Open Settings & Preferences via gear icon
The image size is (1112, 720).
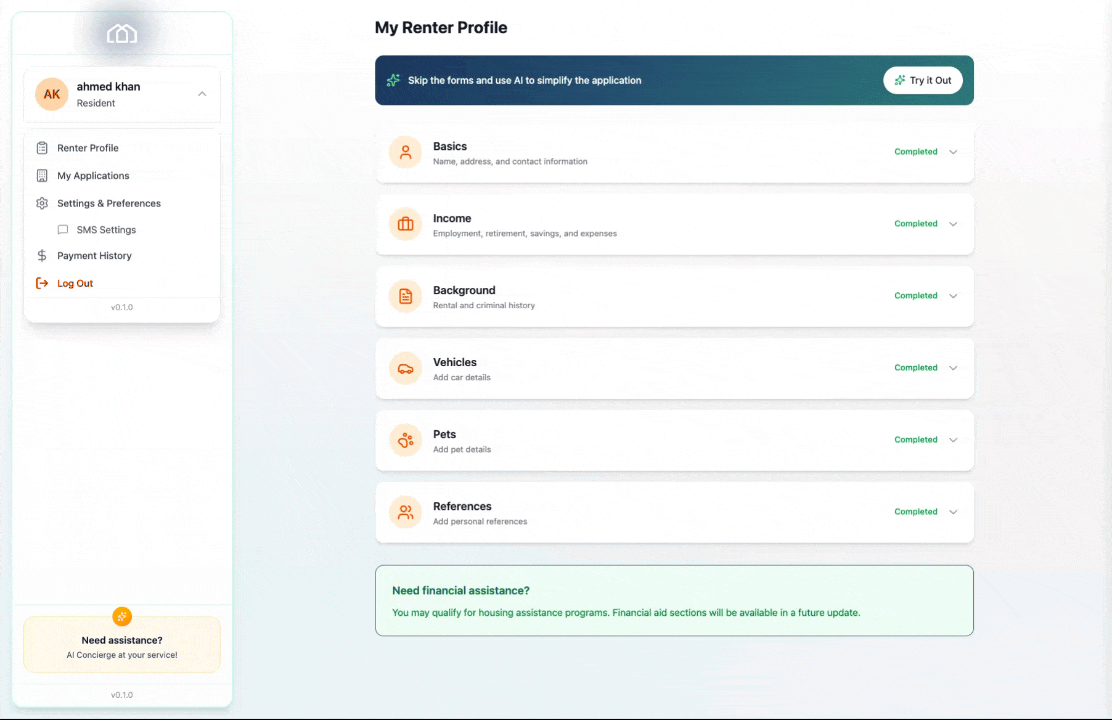(41, 203)
